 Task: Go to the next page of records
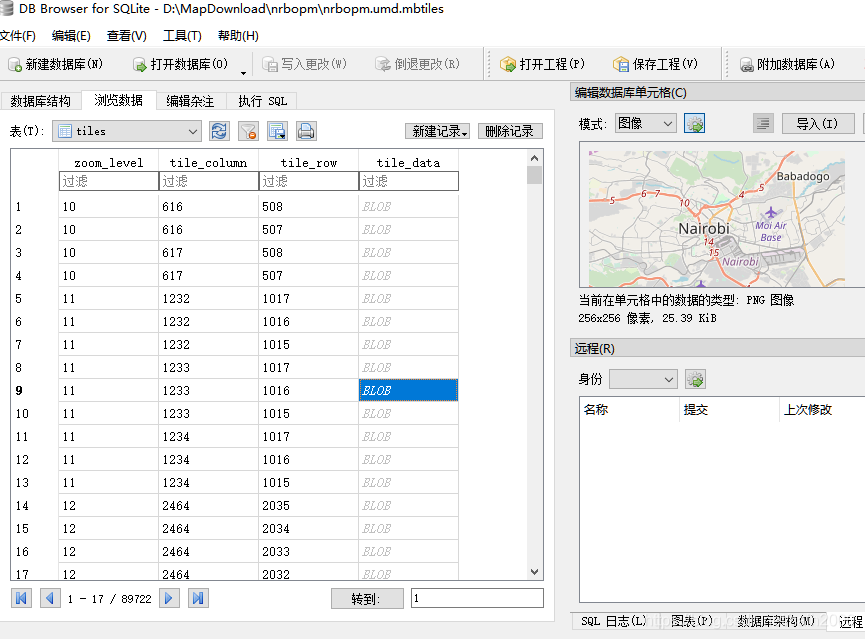[x=169, y=598]
